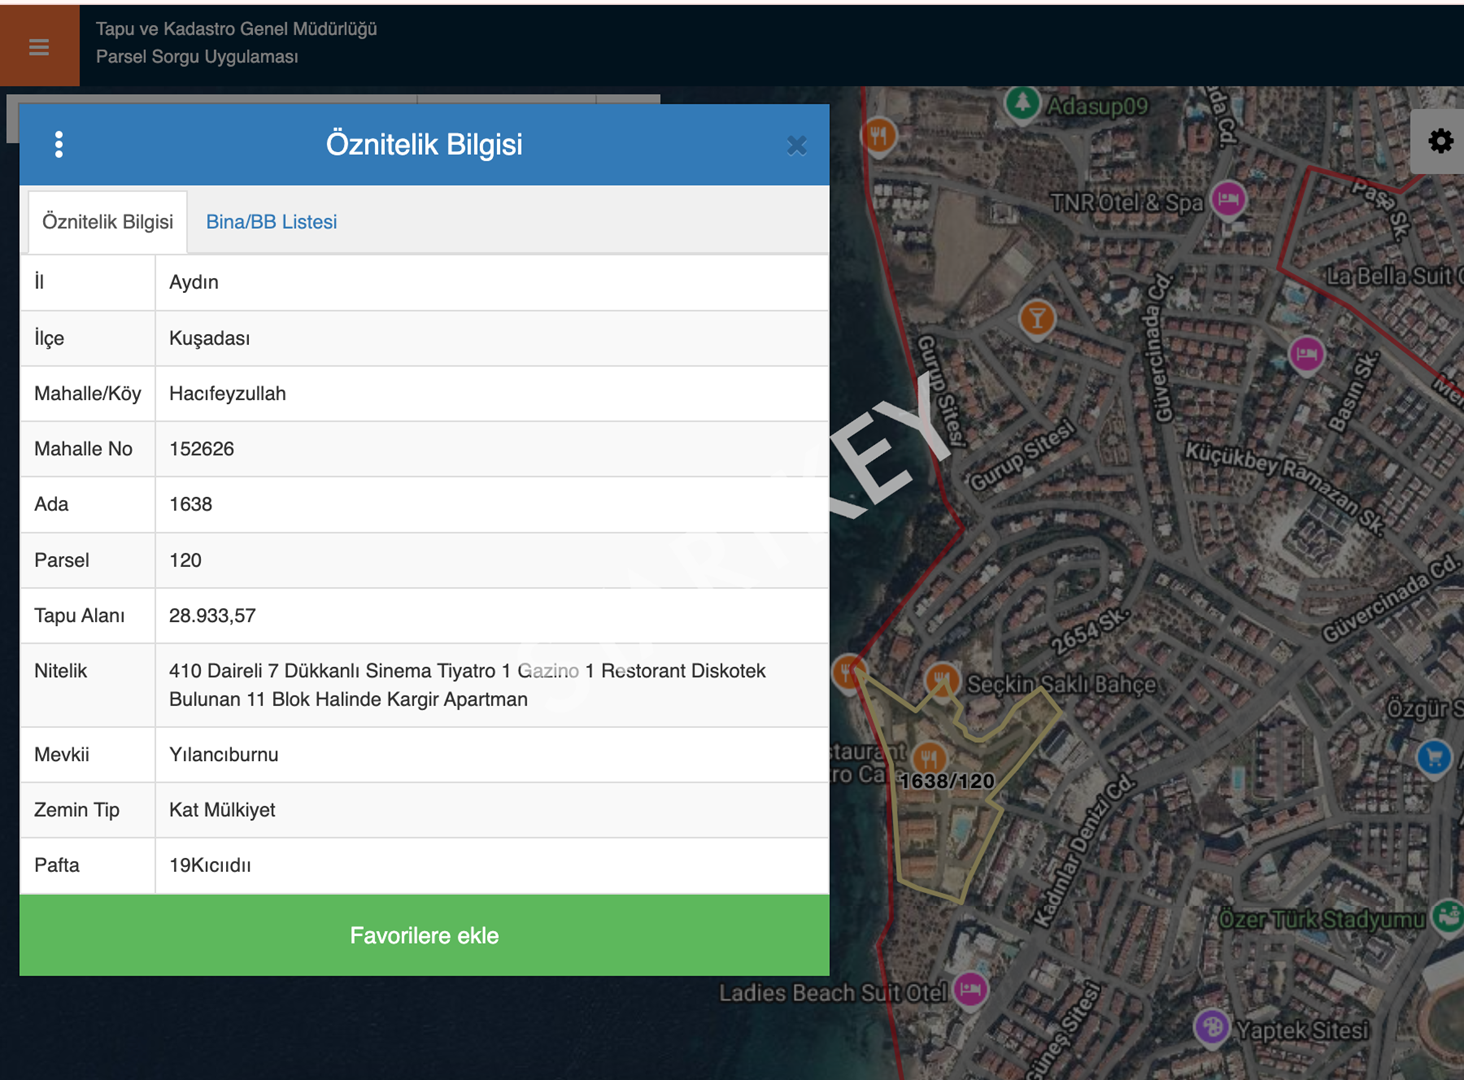The image size is (1464, 1080).
Task: Click pink hotel marker below La Bella Suit
Action: click(1306, 354)
